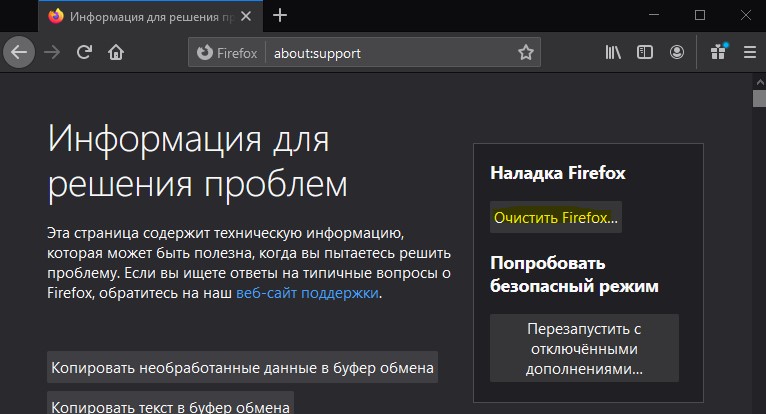Image resolution: width=766 pixels, height=414 pixels.
Task: Reload the current page
Action: point(85,52)
